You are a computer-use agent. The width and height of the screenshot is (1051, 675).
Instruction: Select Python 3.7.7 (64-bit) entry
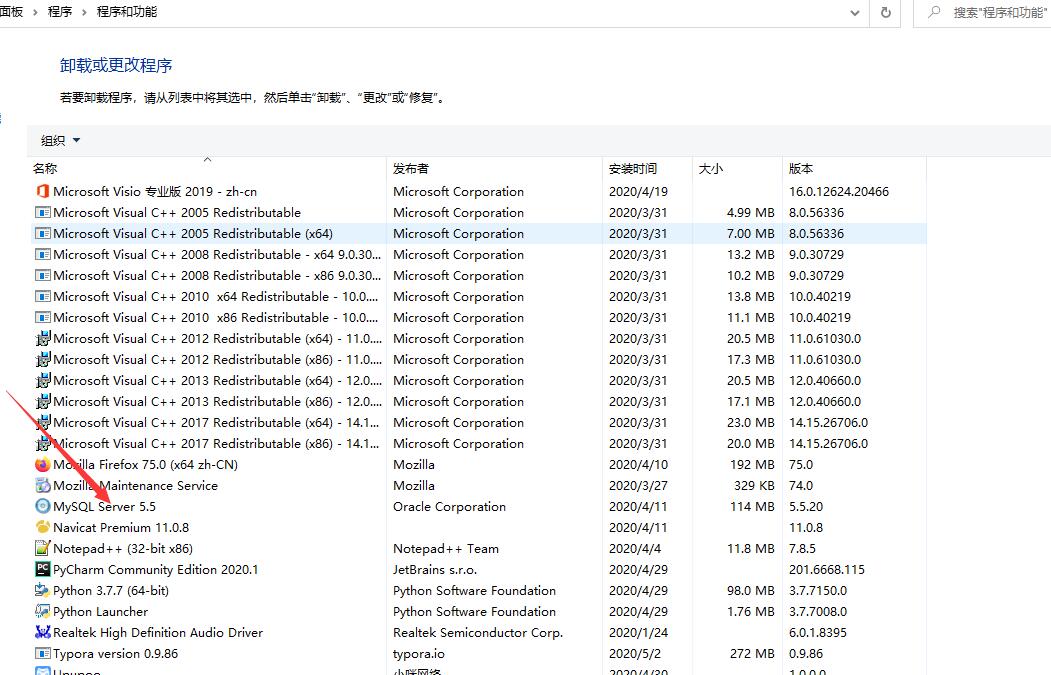click(111, 591)
